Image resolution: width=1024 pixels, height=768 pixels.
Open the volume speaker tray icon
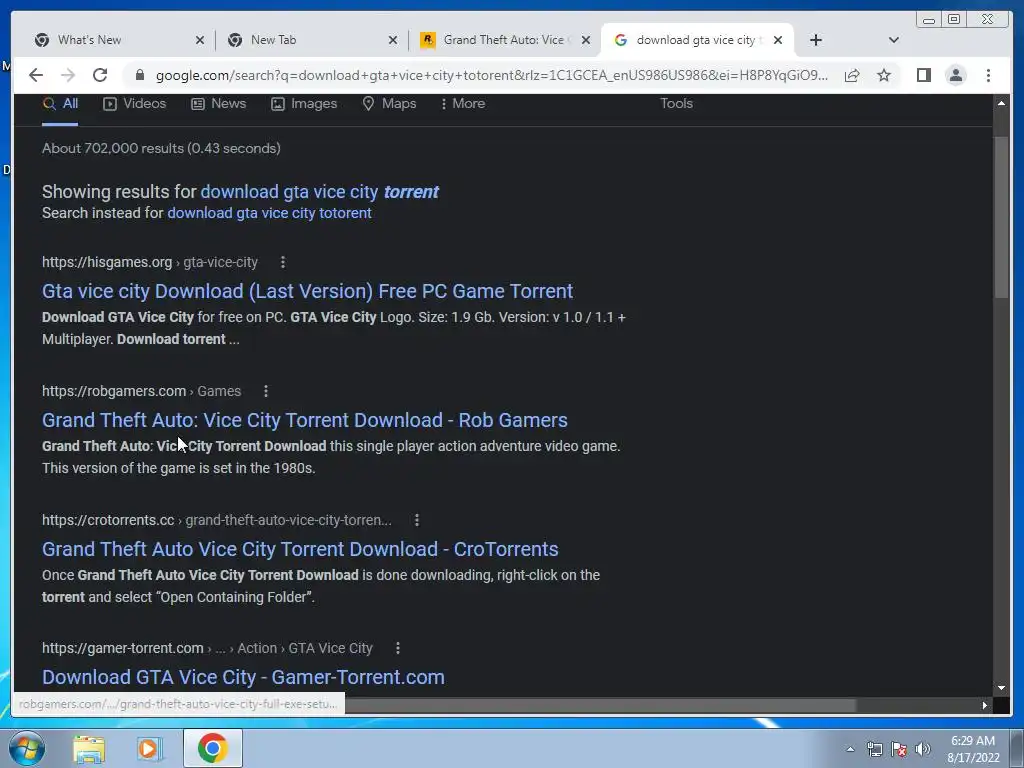923,749
